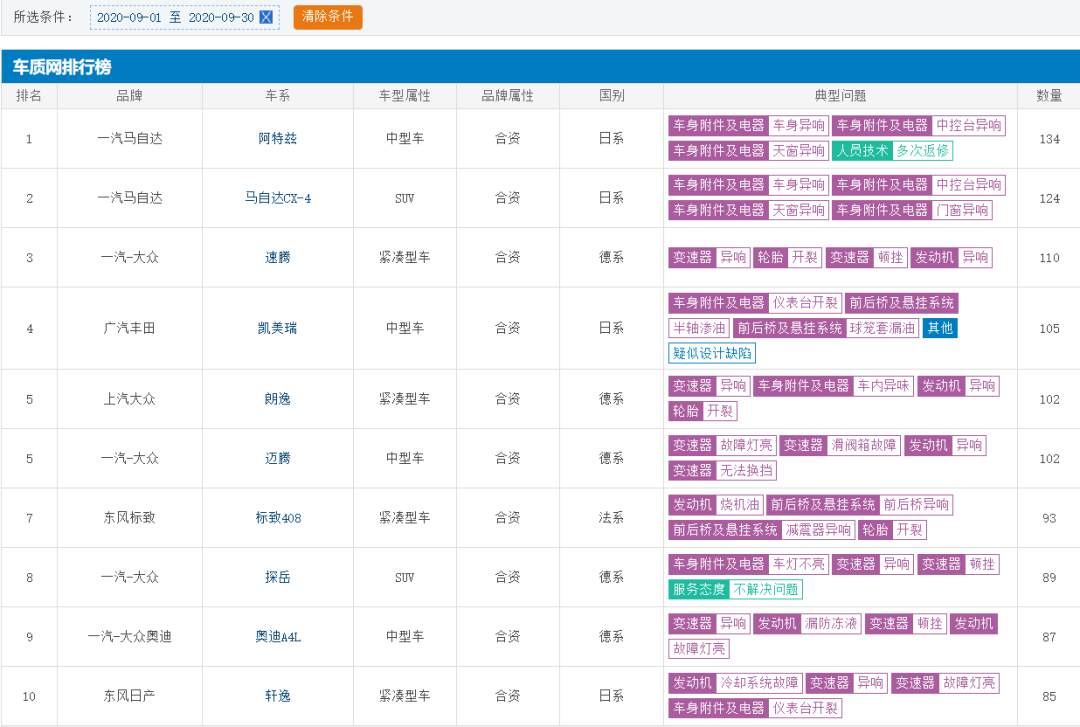Viewport: 1080px width, 727px height.
Task: Click 漏防冻液 tag in 奥迪A4L row
Action: point(831,624)
